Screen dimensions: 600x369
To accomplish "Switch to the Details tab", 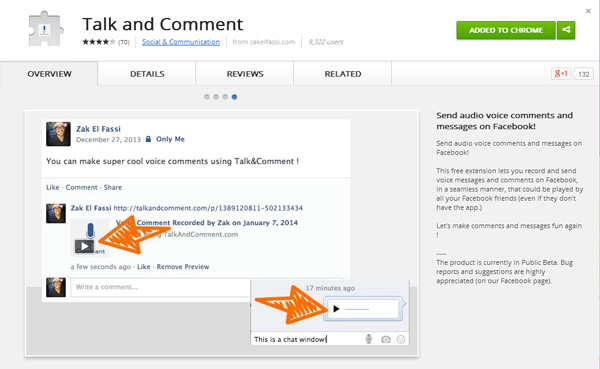I will 147,74.
